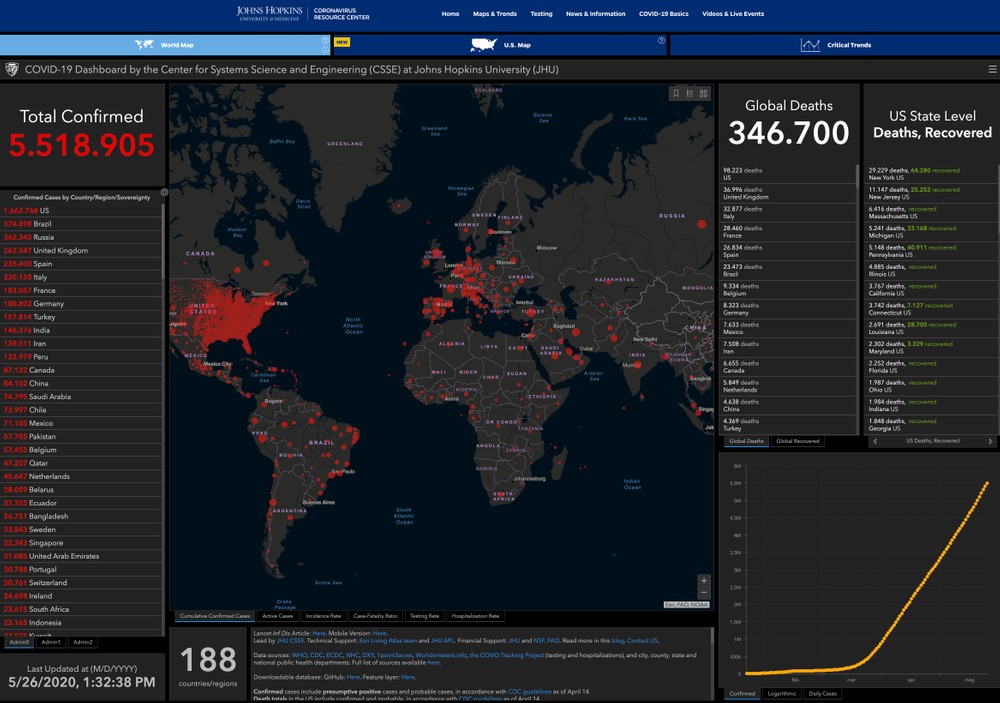Open the Worldometers.info data source link
Viewport: 1000px width, 703px height.
pos(441,655)
